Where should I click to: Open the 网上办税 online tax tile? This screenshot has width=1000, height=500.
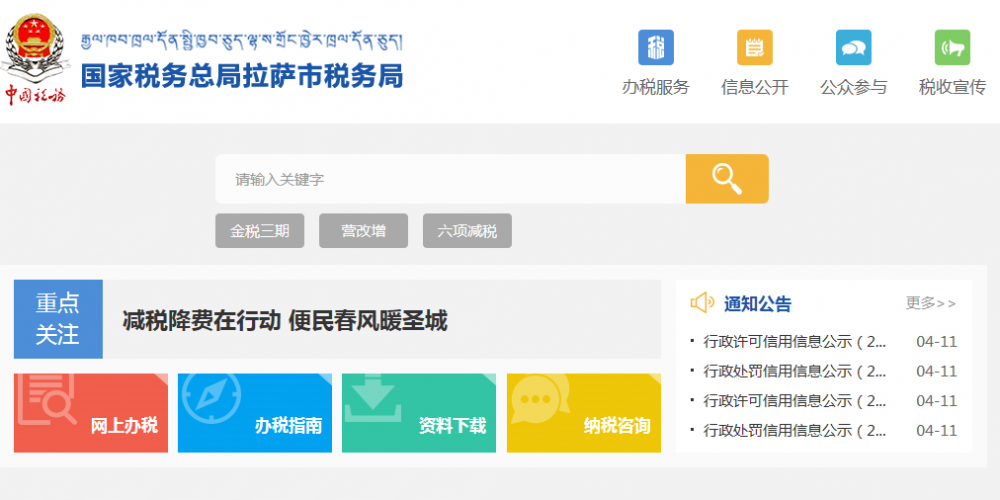tap(91, 412)
